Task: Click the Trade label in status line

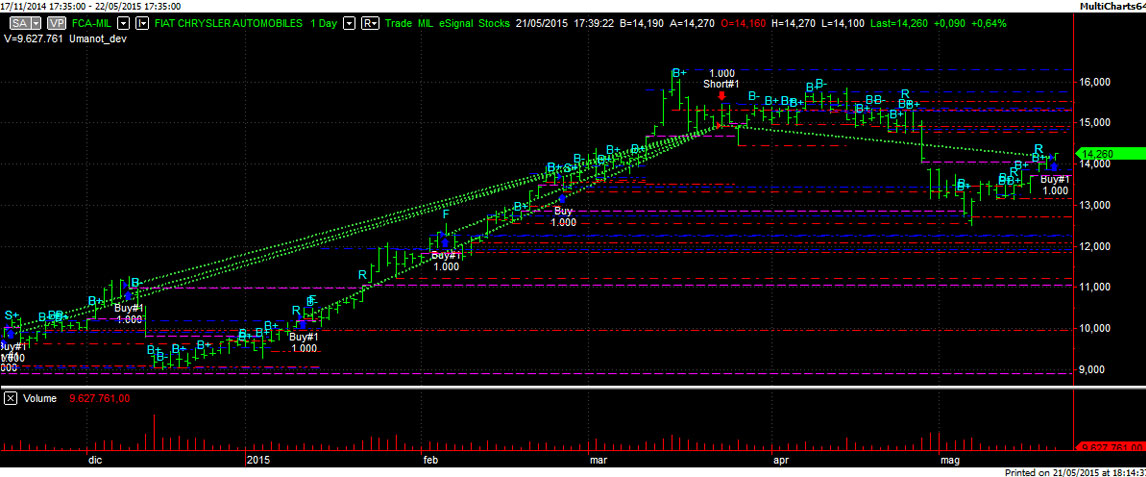Action: pos(398,22)
